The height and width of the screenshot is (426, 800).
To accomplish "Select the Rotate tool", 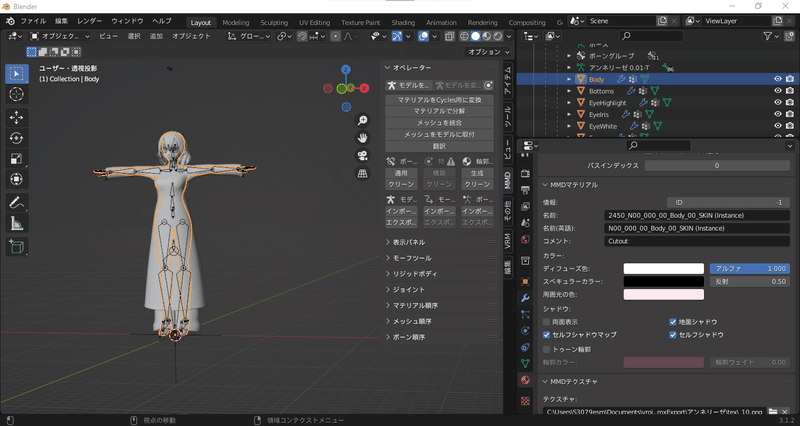I will pos(16,138).
